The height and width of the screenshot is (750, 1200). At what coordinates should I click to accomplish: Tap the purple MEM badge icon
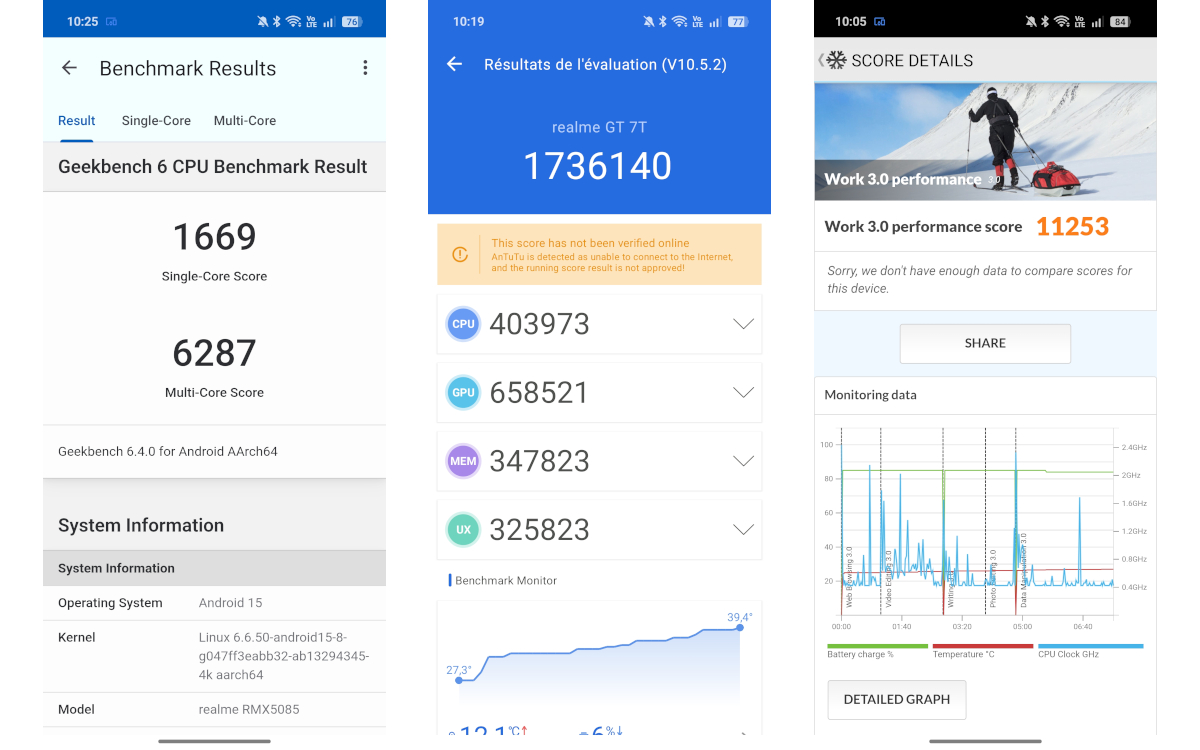point(463,461)
